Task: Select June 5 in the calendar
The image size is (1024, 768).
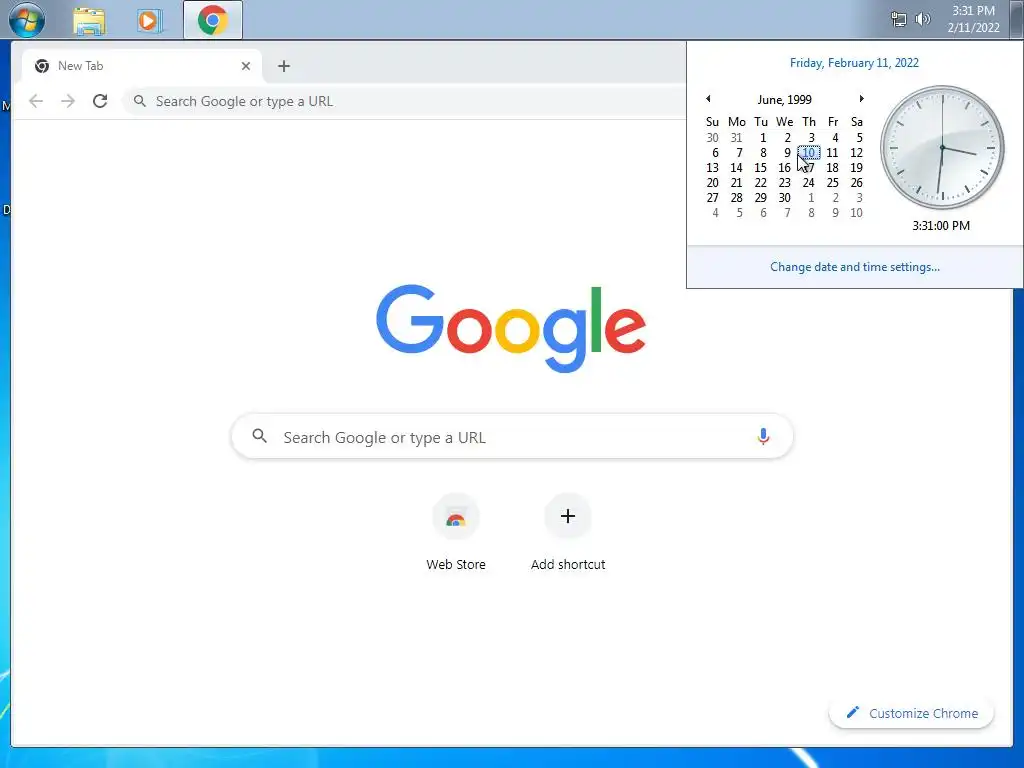Action: pyautogui.click(x=859, y=138)
